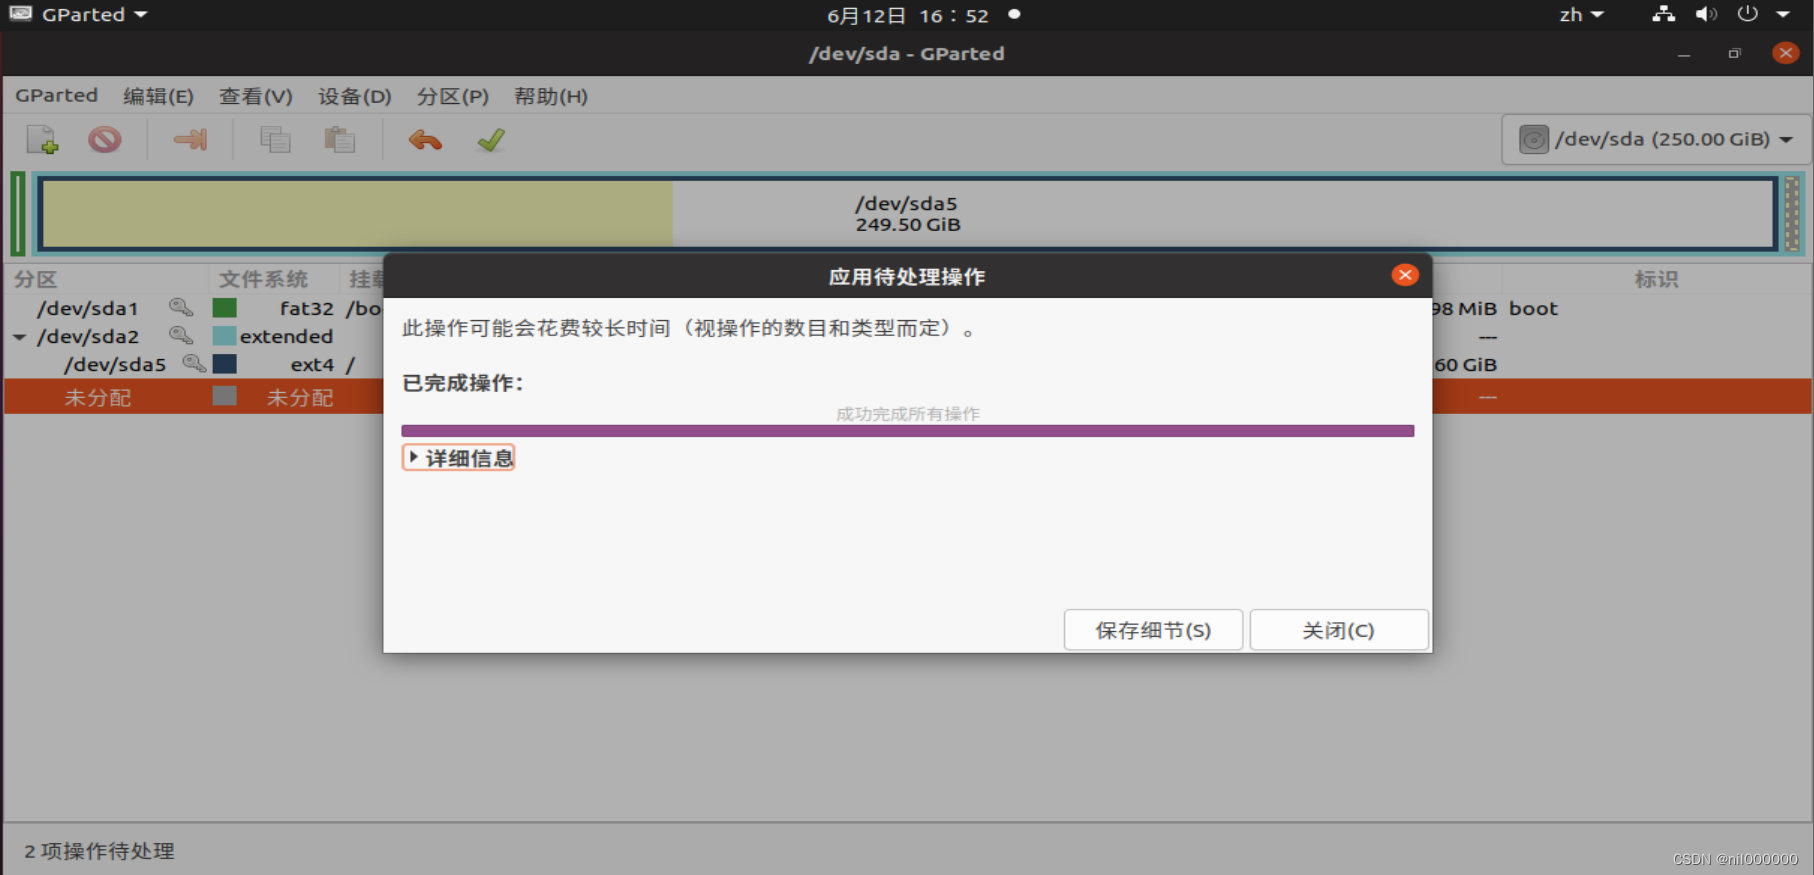Click the GParted app icon in top bar
The image size is (1814, 875).
(x=20, y=14)
